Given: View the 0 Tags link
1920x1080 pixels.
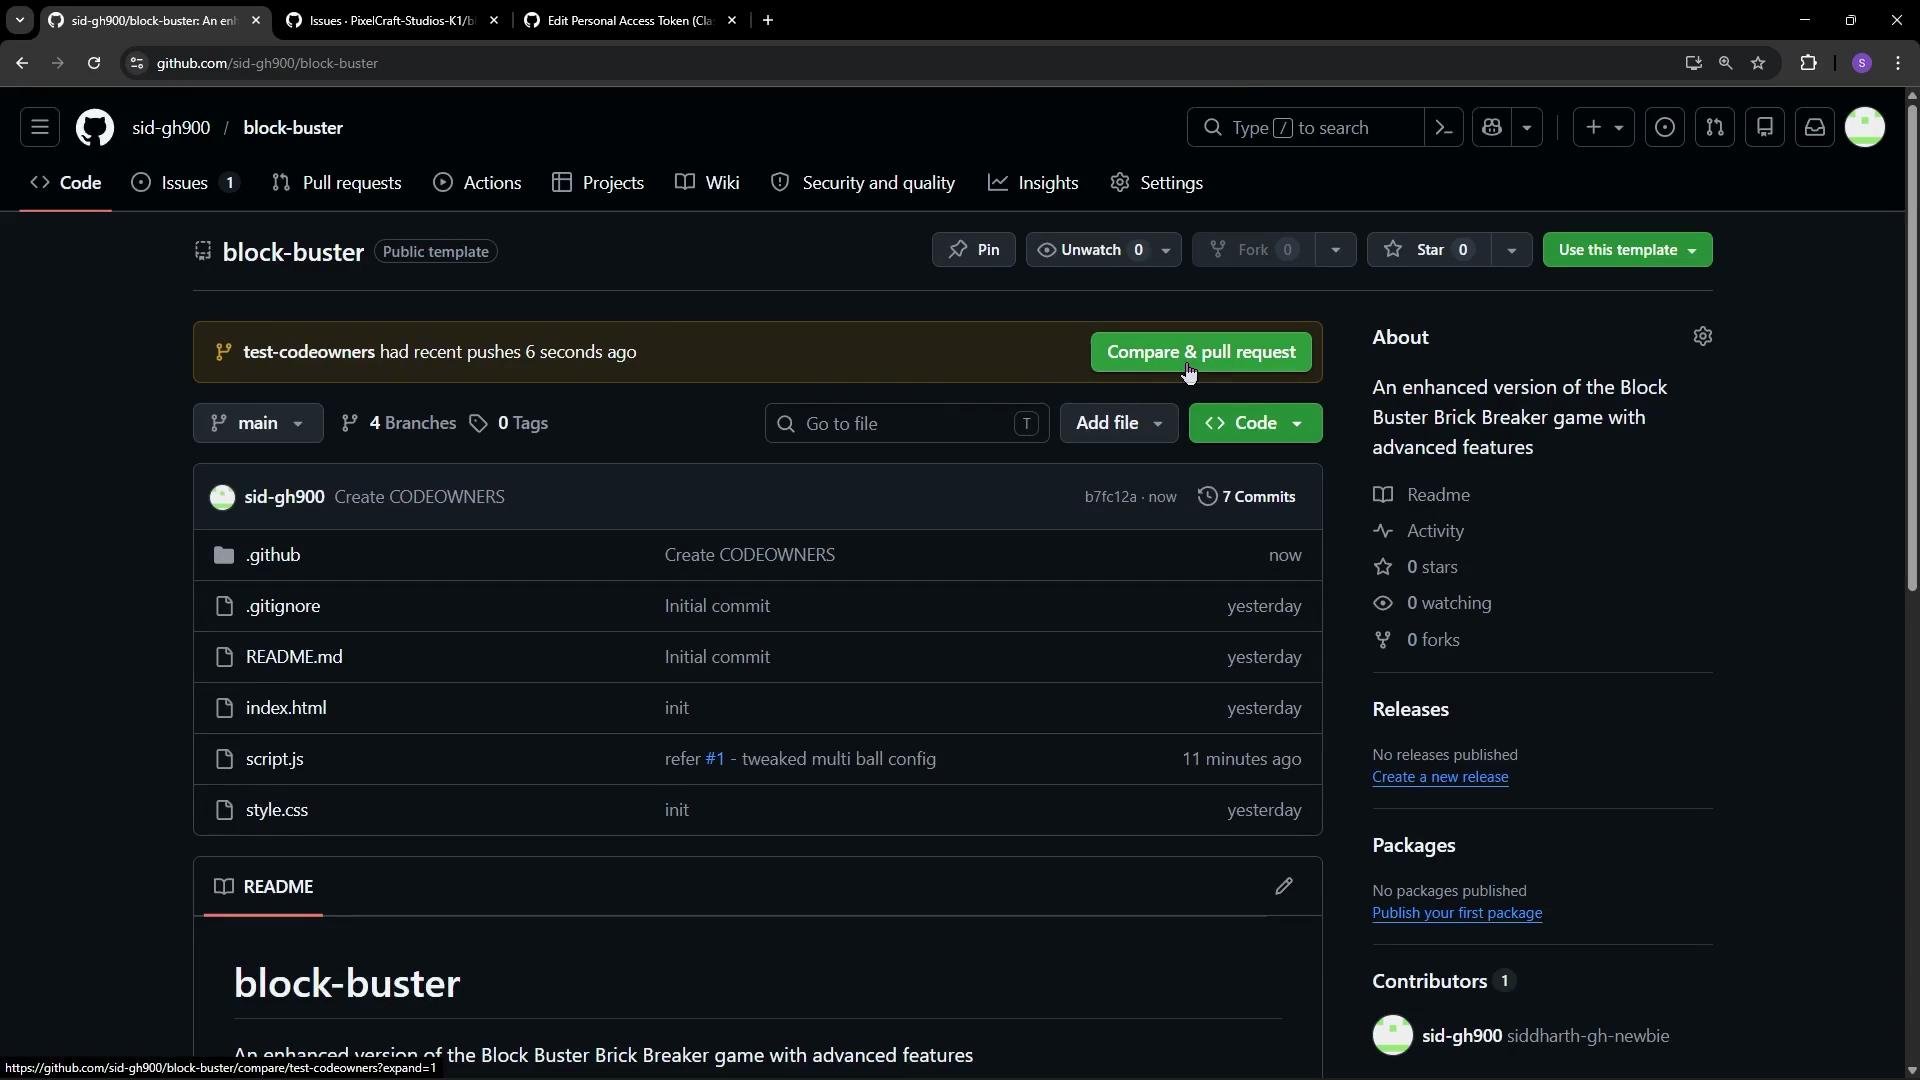Looking at the screenshot, I should [x=509, y=423].
